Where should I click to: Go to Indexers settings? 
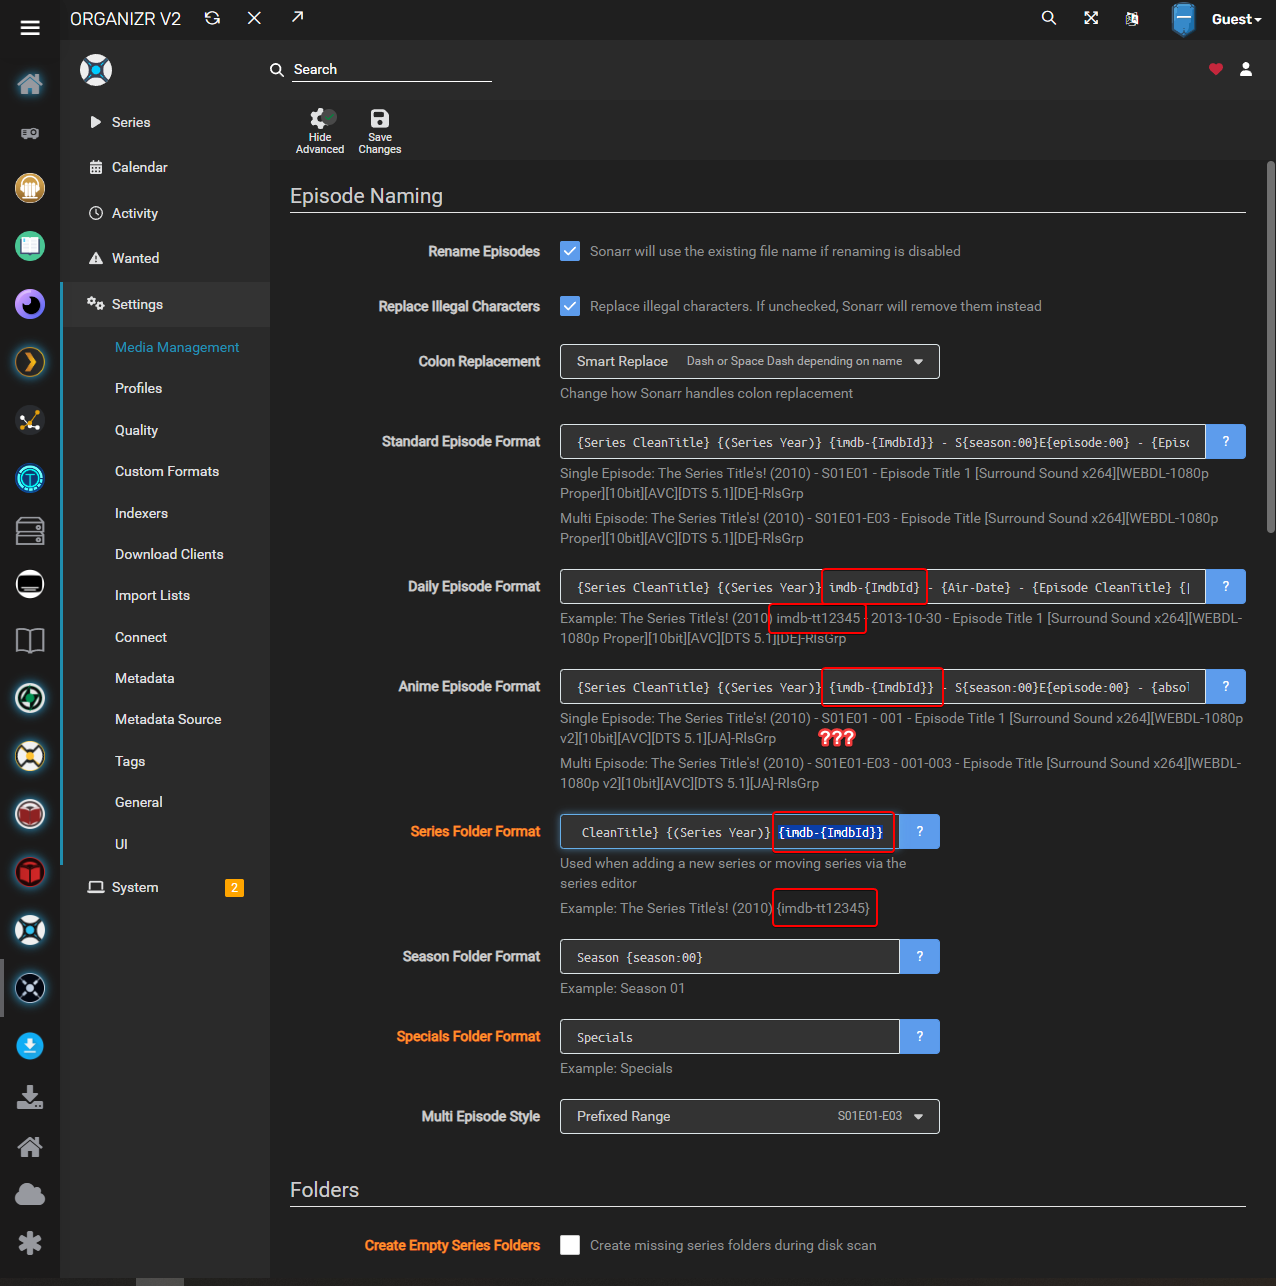(141, 513)
